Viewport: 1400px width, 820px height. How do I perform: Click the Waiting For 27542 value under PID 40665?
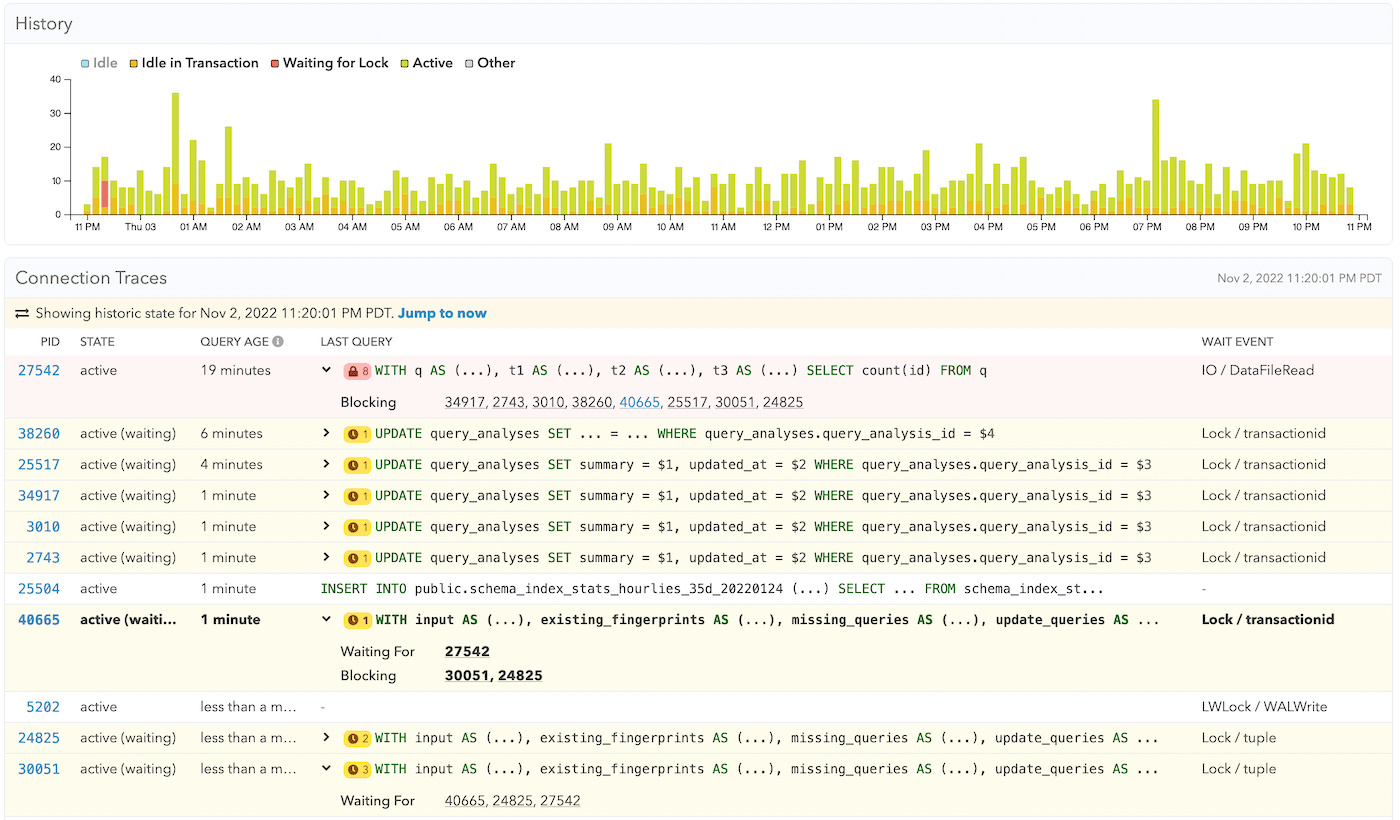point(467,652)
